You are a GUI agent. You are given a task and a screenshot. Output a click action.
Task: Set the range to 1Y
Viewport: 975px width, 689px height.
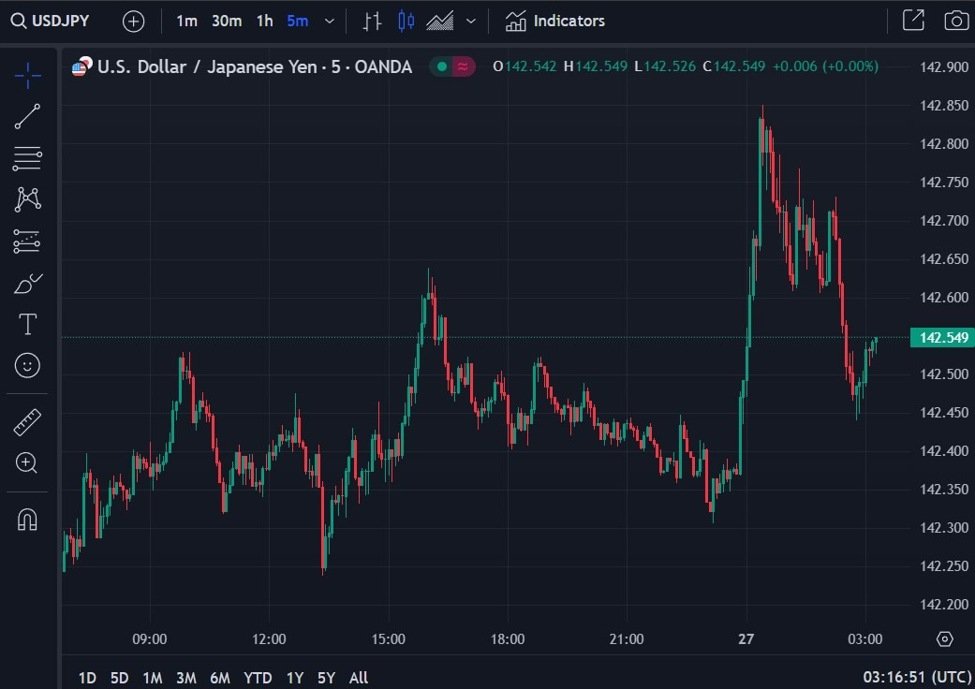tap(295, 678)
